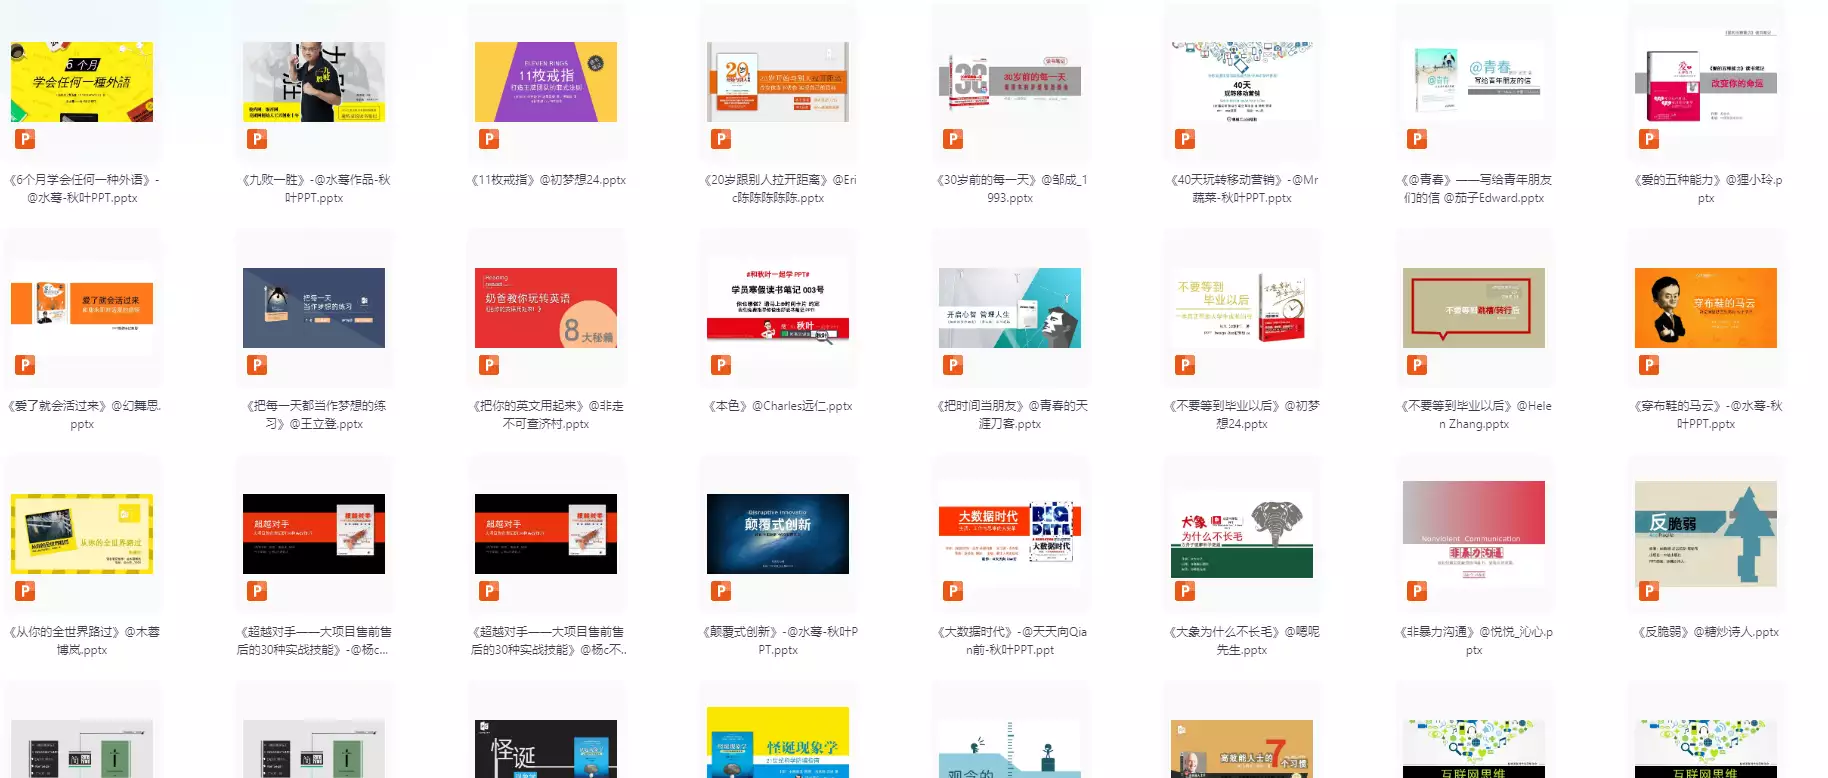Open the 40天玩转移动营销 thumbnail
The width and height of the screenshot is (1828, 778).
[x=1242, y=82]
